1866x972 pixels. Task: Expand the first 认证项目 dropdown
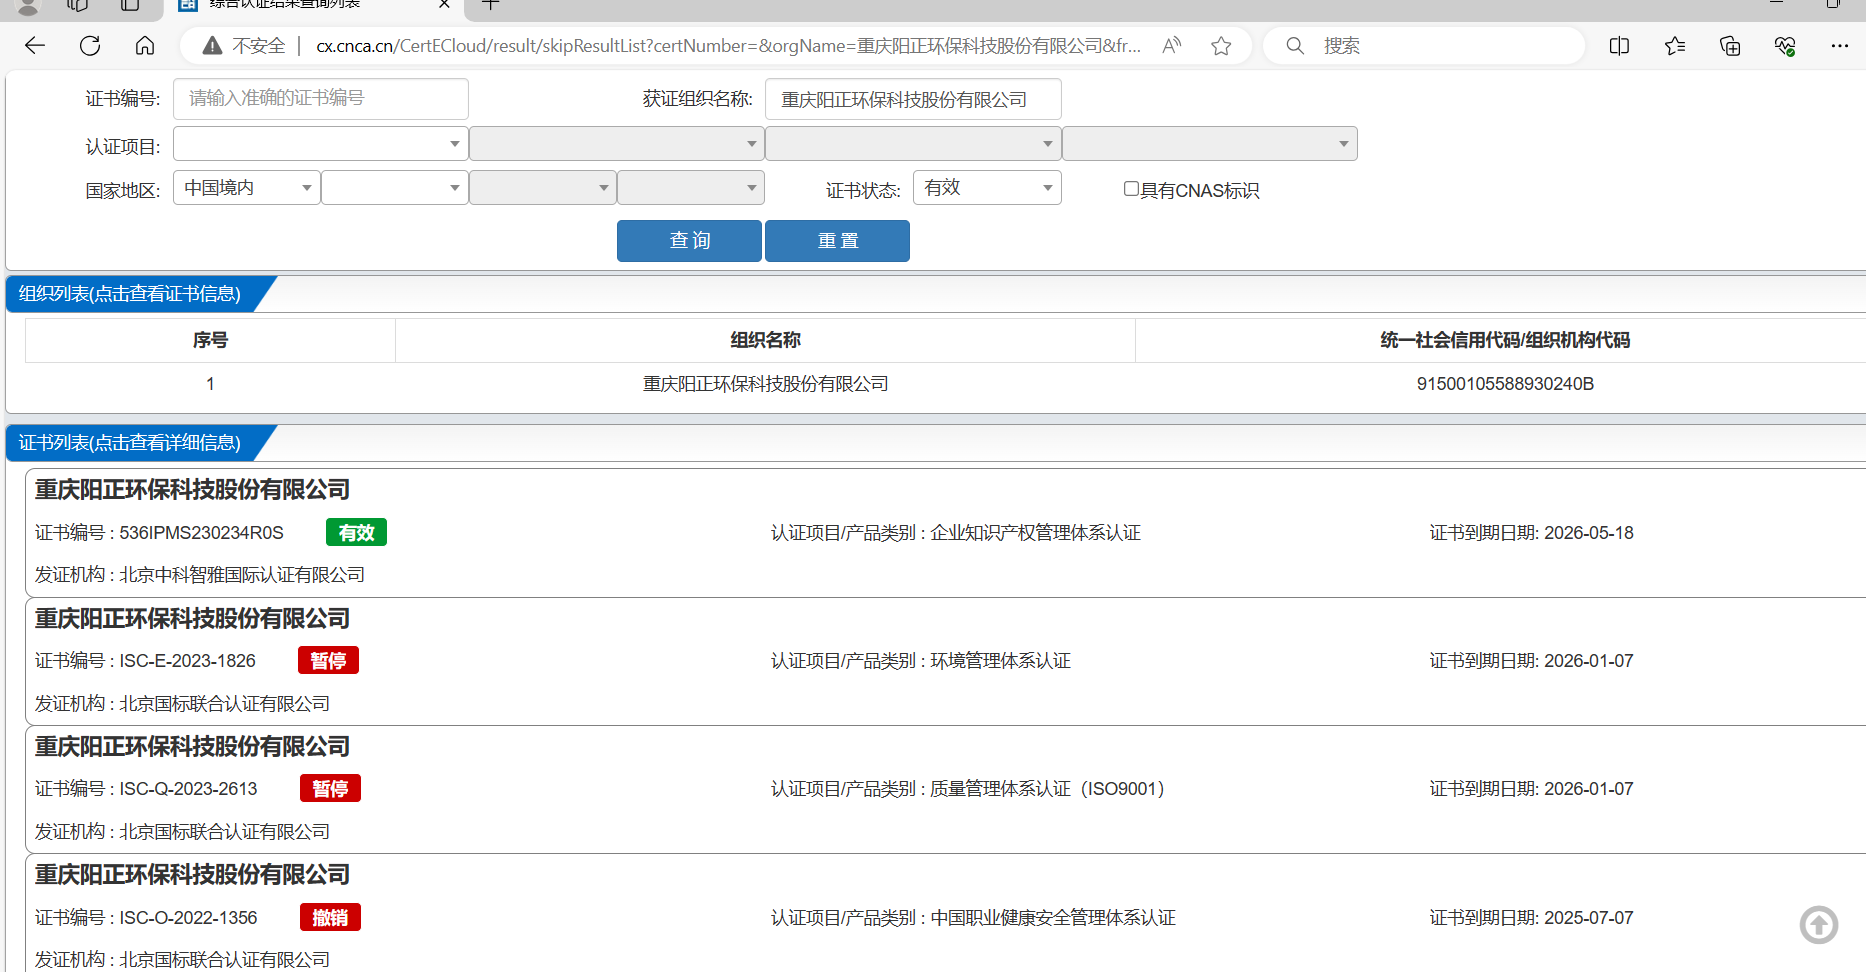(x=320, y=144)
